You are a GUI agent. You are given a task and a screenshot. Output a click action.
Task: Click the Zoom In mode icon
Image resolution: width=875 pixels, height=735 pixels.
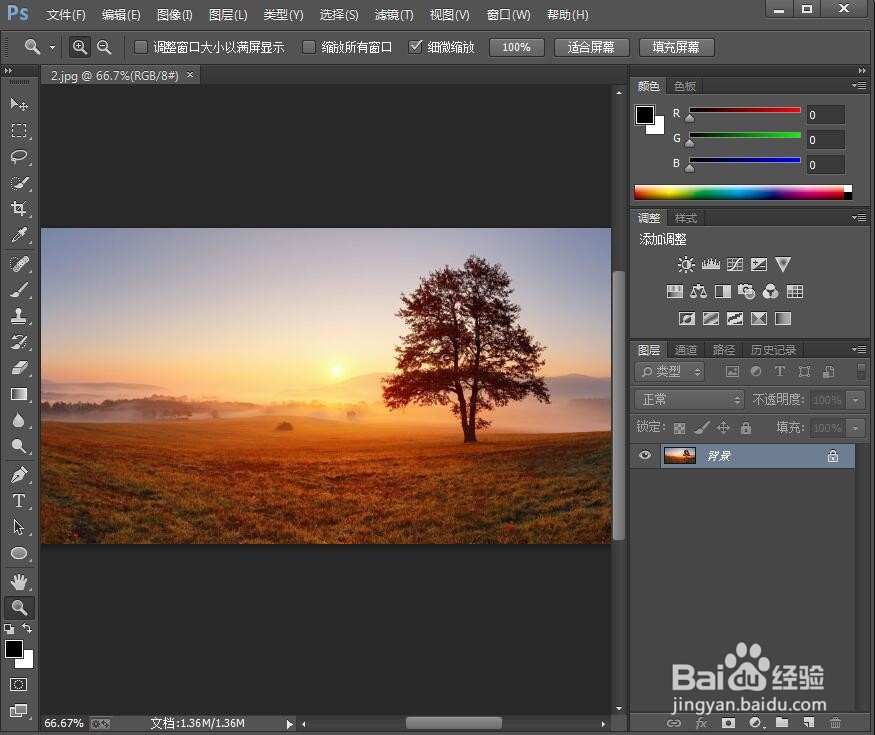point(80,47)
